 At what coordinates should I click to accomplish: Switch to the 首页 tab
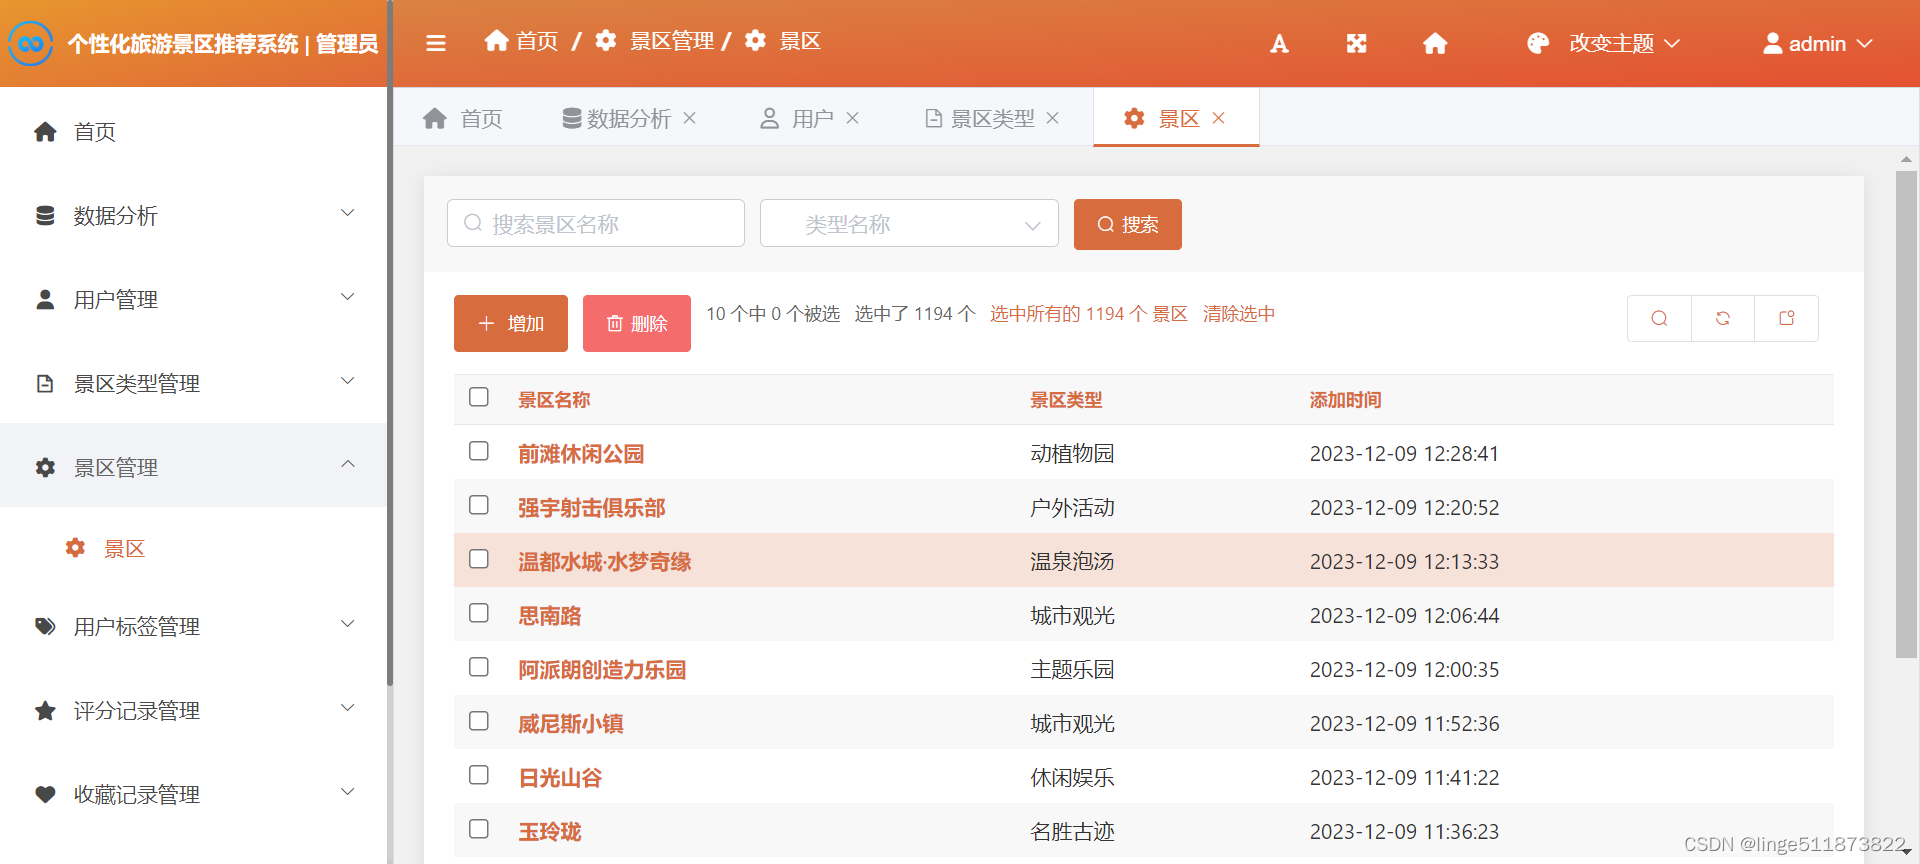462,118
